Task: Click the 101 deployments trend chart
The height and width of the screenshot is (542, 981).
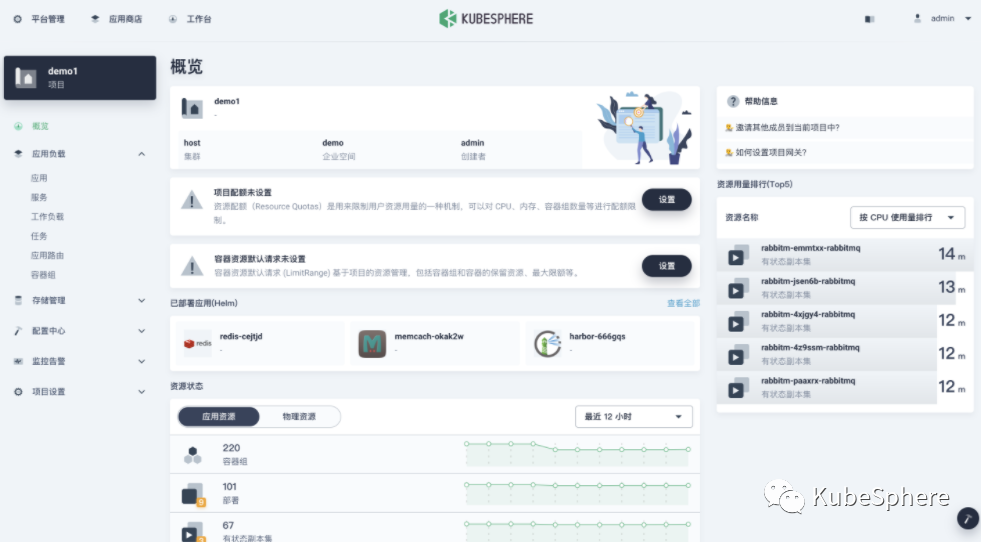Action: point(577,493)
